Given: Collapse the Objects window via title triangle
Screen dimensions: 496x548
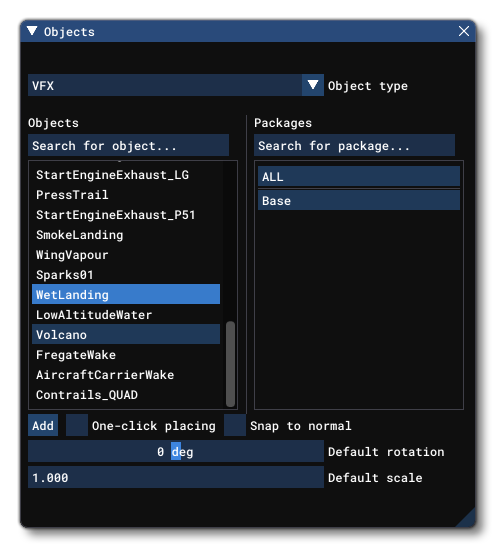Looking at the screenshot, I should [x=32, y=31].
